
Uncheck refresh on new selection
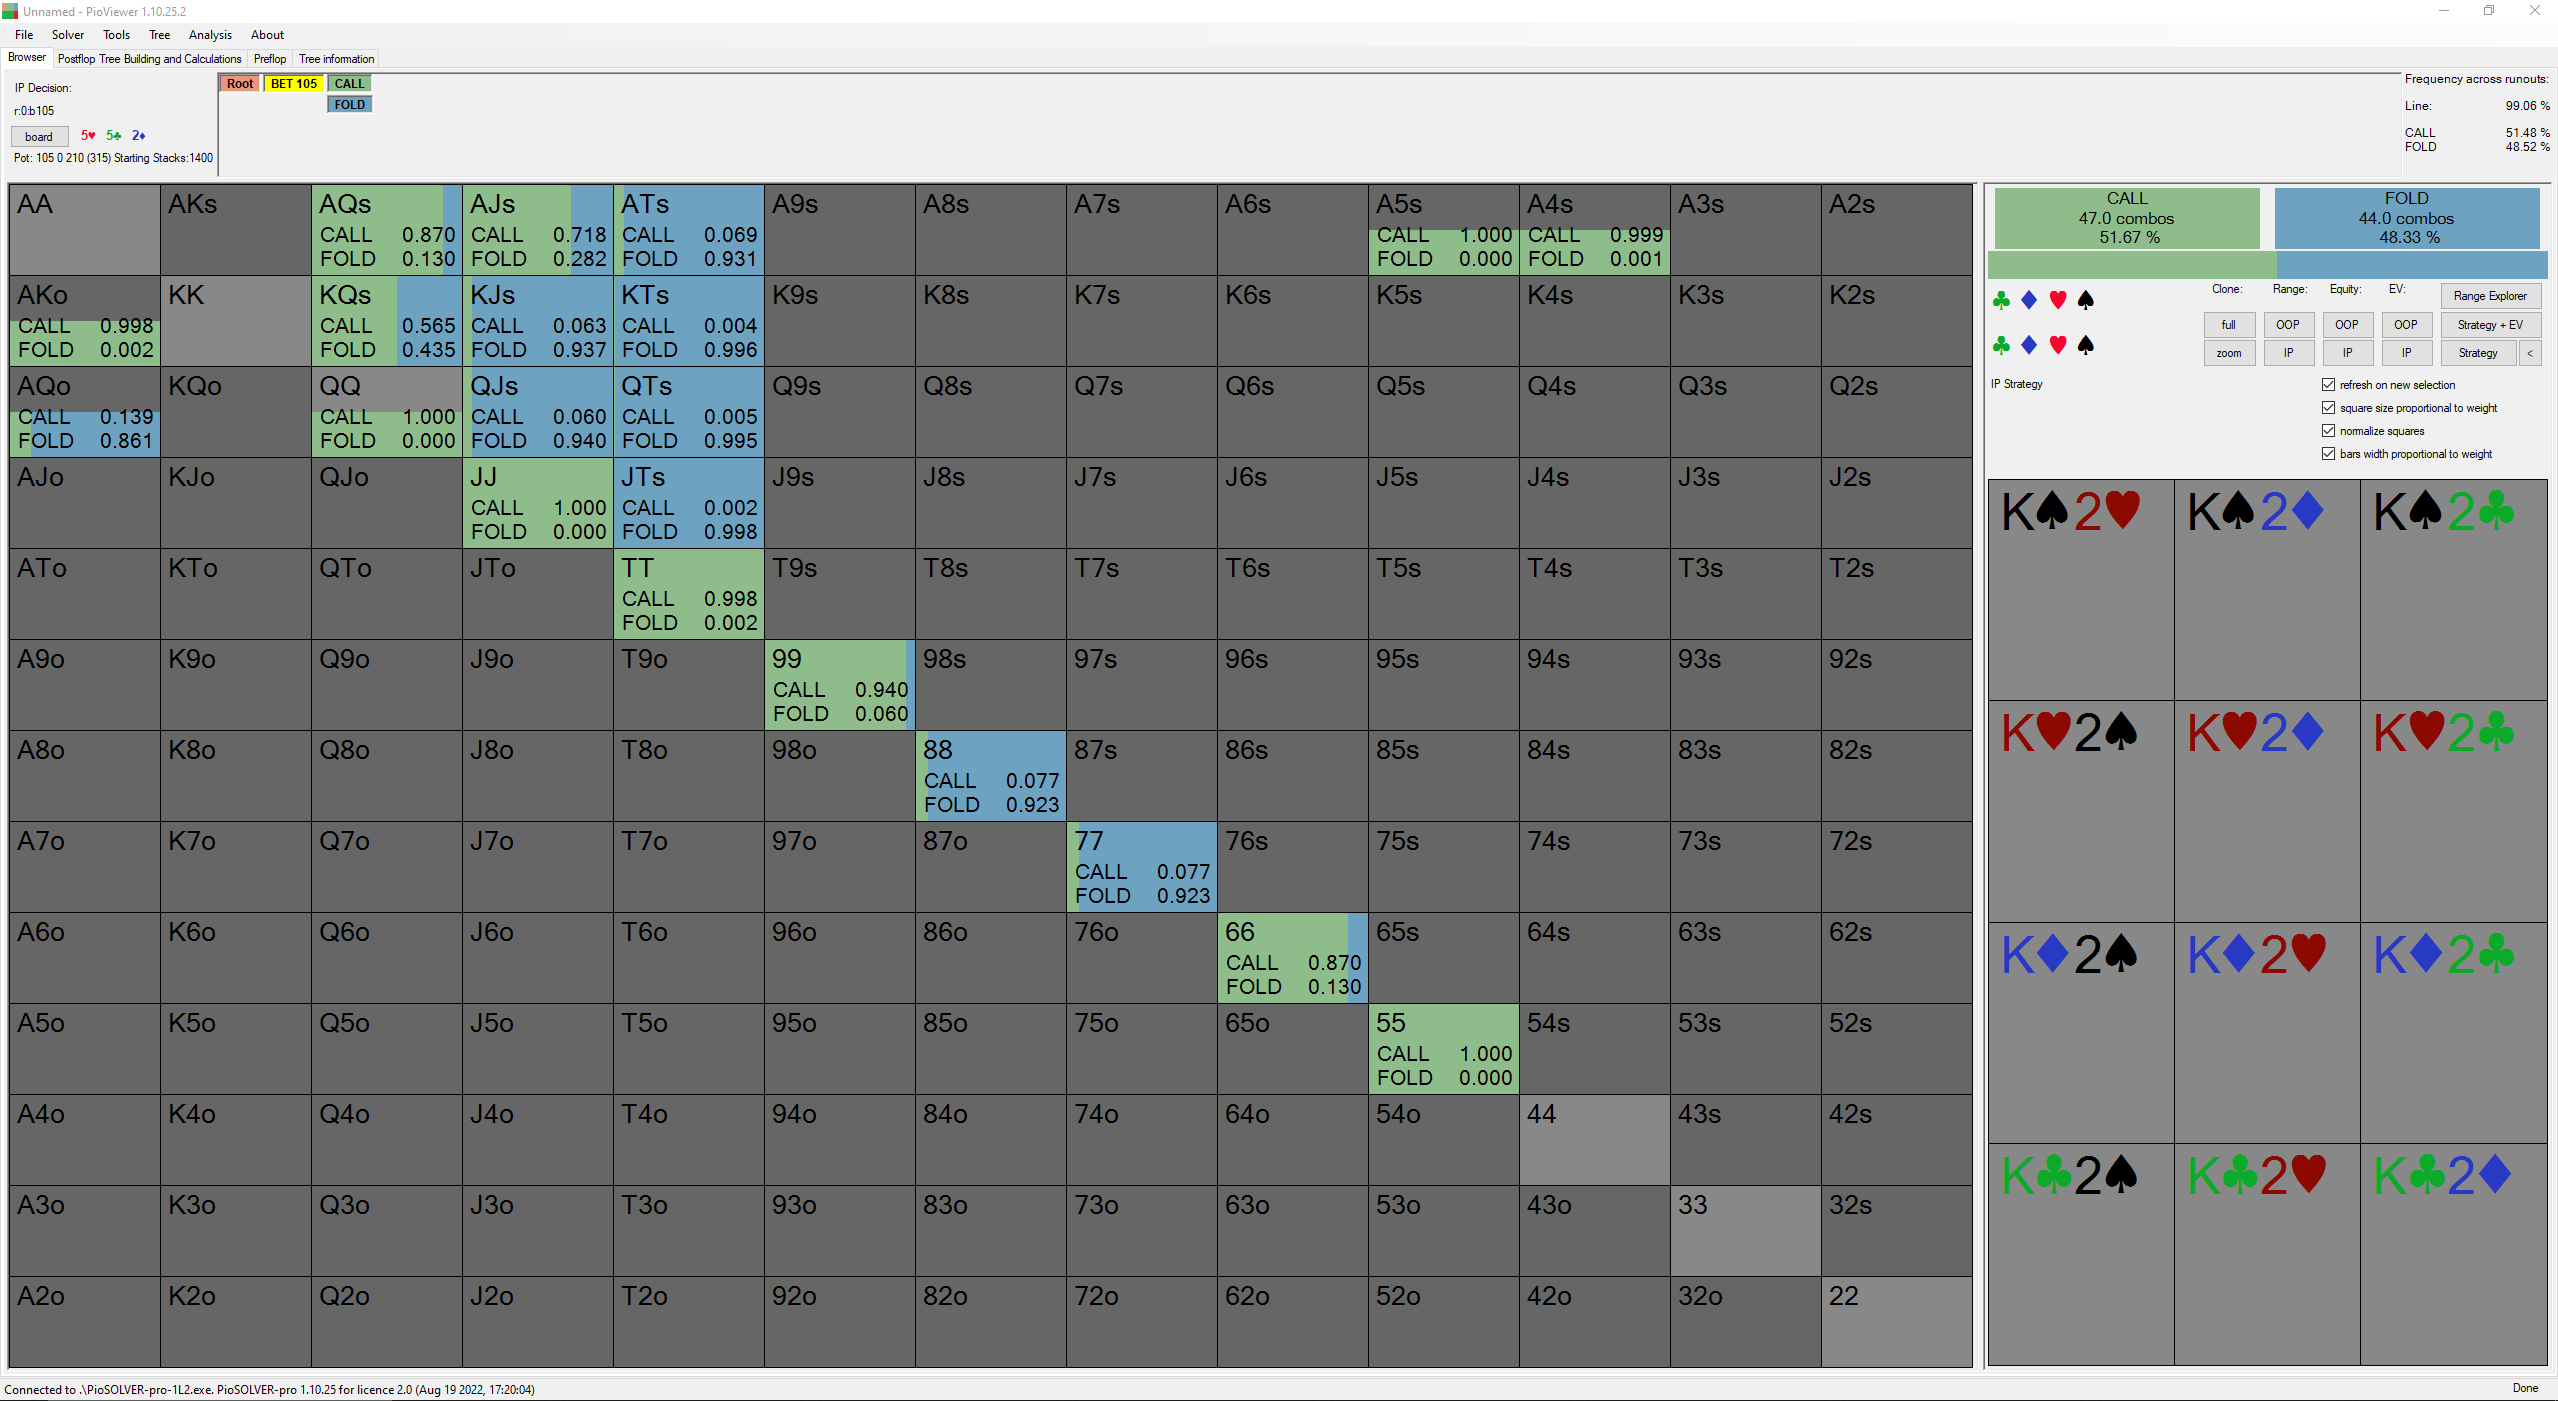tap(2328, 385)
